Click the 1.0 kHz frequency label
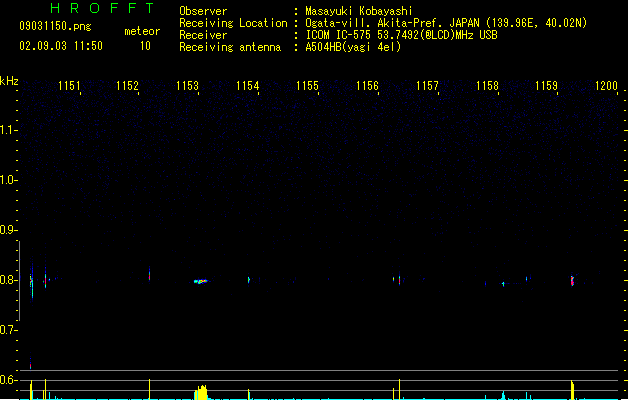 coord(8,180)
